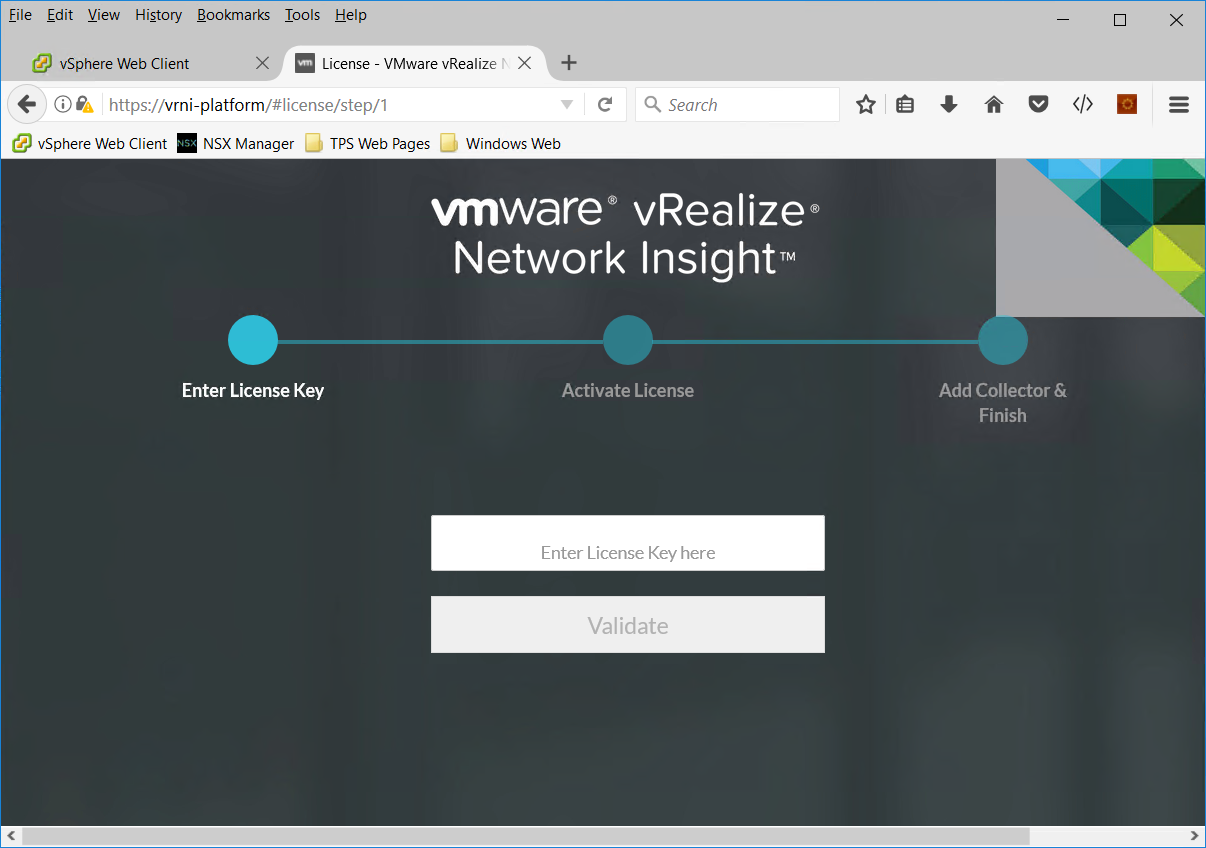View site information in the address bar
Viewport: 1206px width, 848px height.
click(63, 104)
